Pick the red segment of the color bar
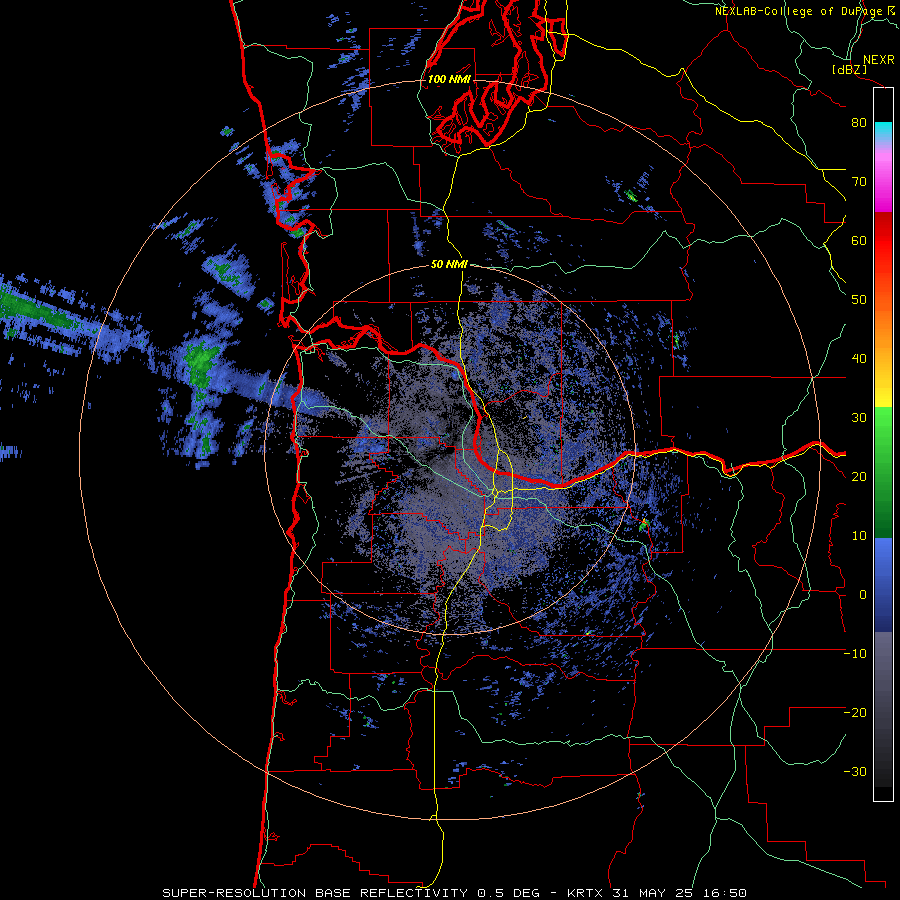 883,241
